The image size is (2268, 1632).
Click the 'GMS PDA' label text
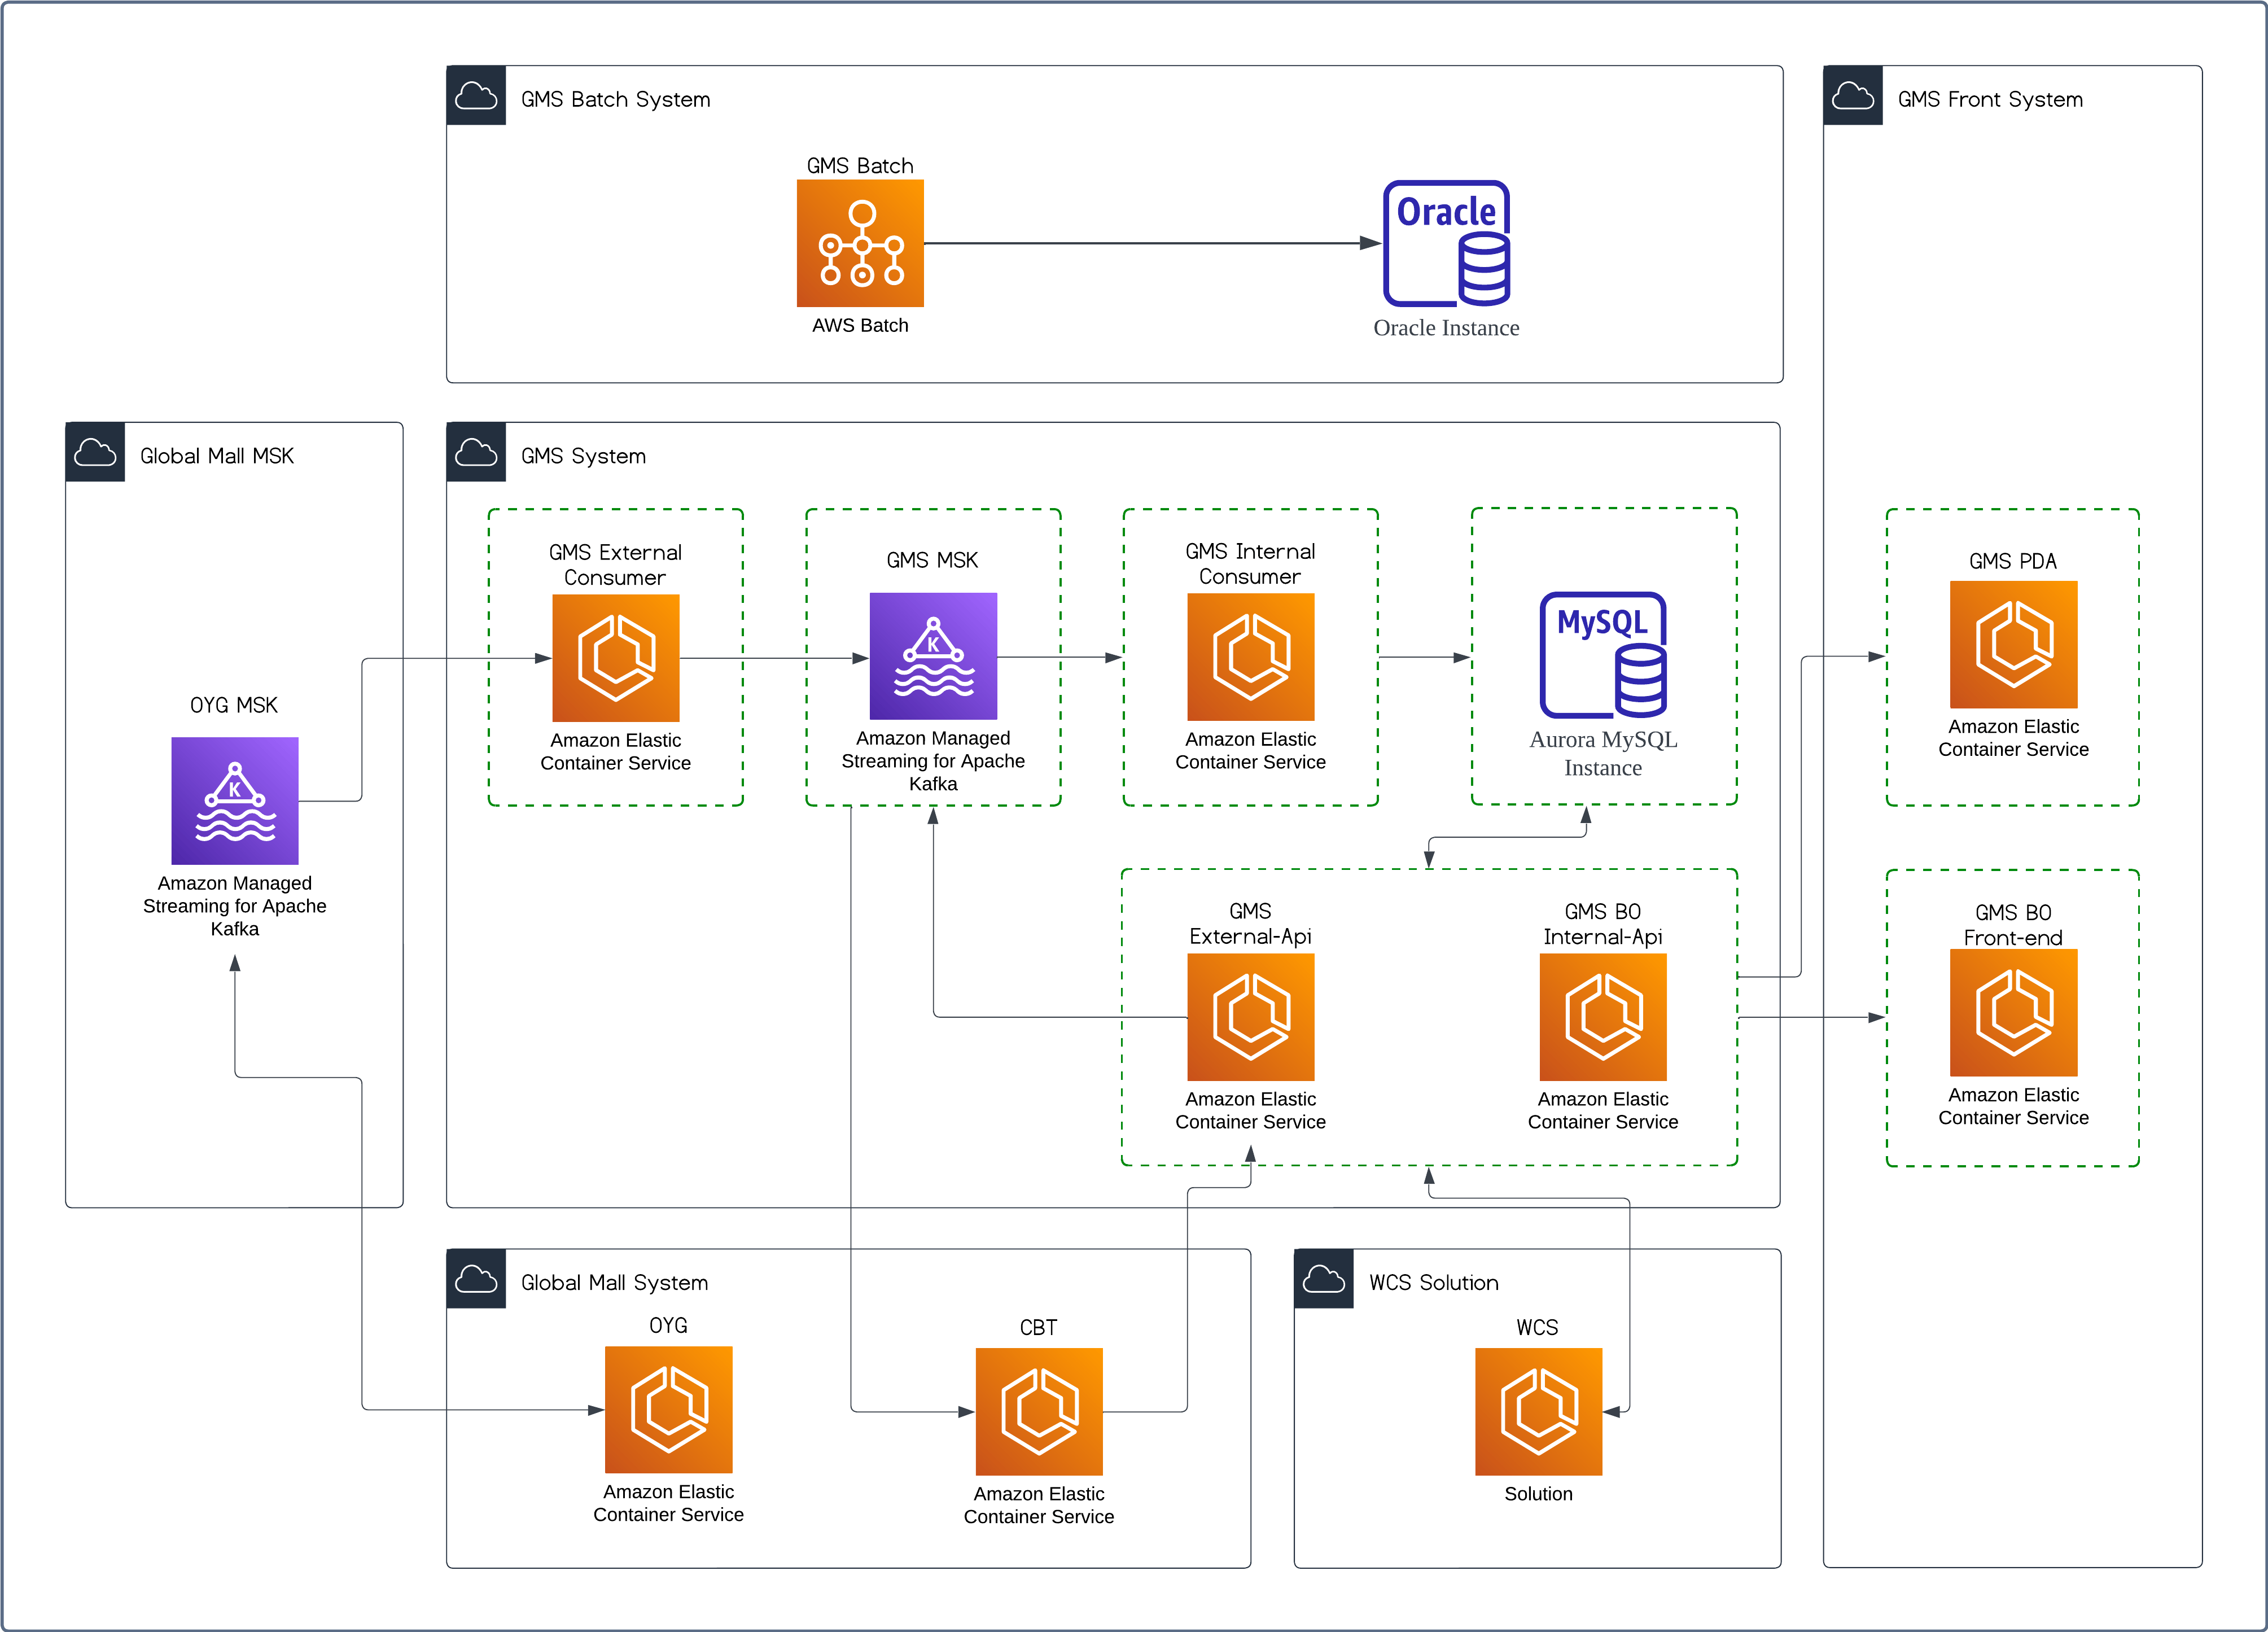pos(2013,561)
